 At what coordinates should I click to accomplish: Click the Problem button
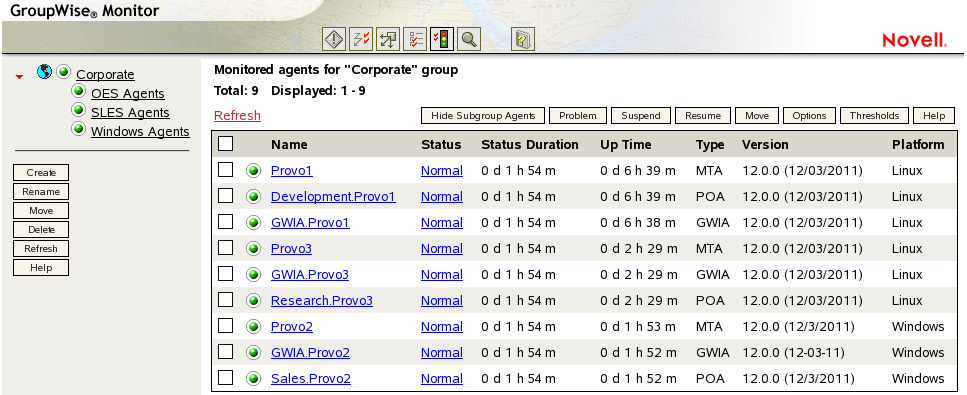pos(578,115)
